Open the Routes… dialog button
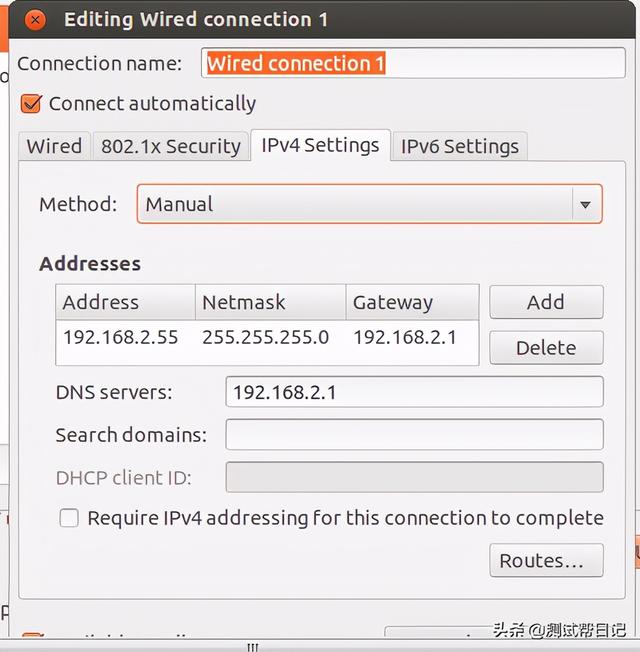Viewport: 640px width, 652px height. pyautogui.click(x=545, y=561)
